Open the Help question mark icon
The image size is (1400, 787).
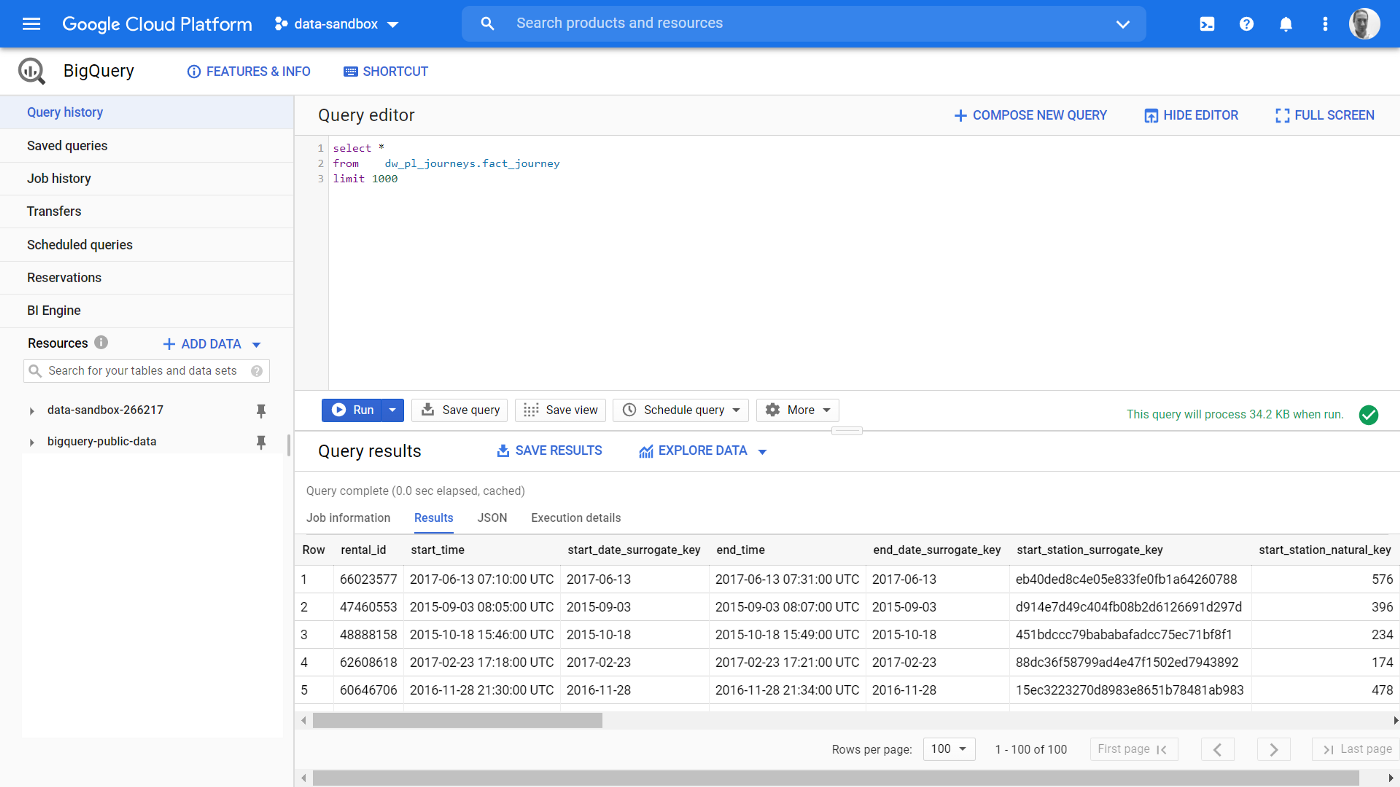(1246, 24)
